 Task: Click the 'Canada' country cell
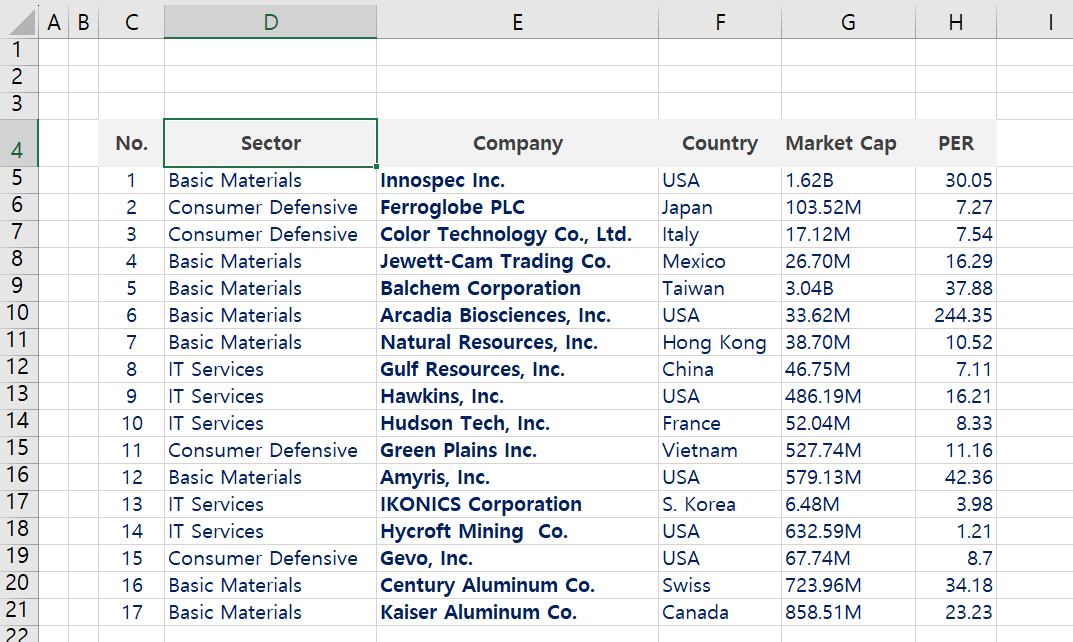(720, 613)
